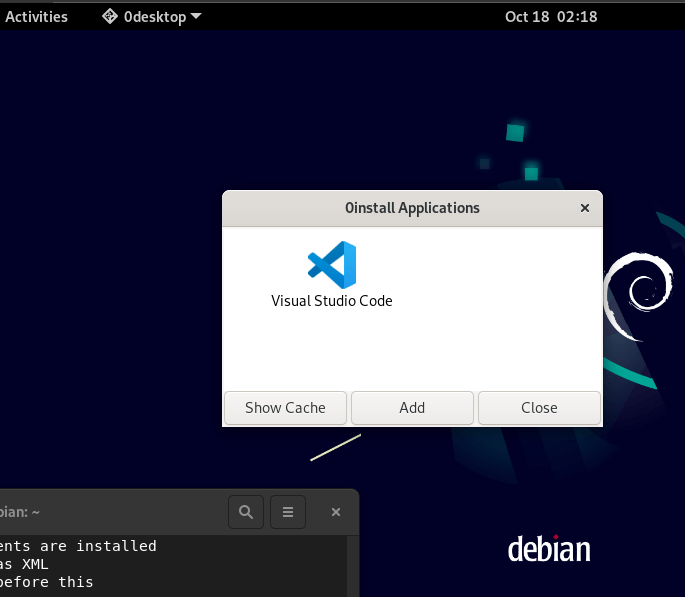The image size is (685, 597).
Task: Click the Close button in dialog
Action: pos(539,407)
